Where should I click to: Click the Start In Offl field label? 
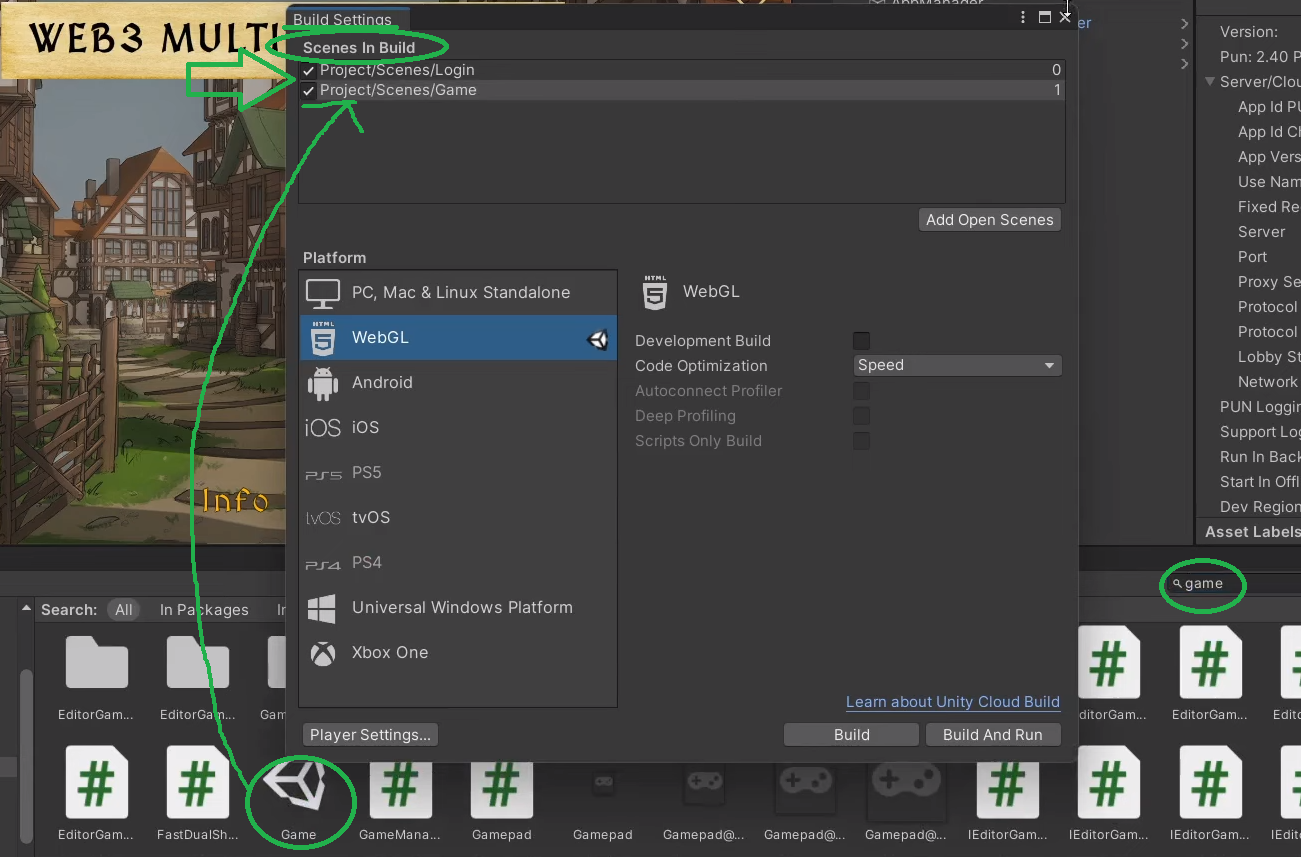[1260, 482]
